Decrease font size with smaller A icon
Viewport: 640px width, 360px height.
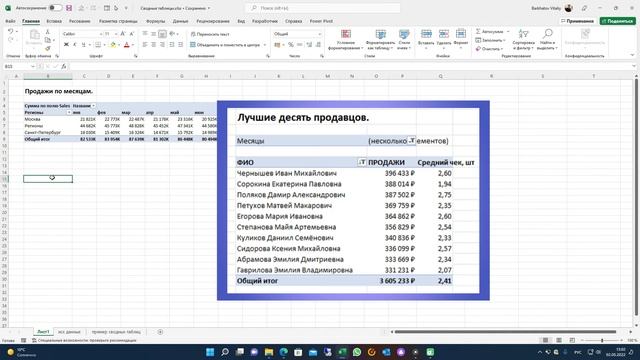pos(132,34)
